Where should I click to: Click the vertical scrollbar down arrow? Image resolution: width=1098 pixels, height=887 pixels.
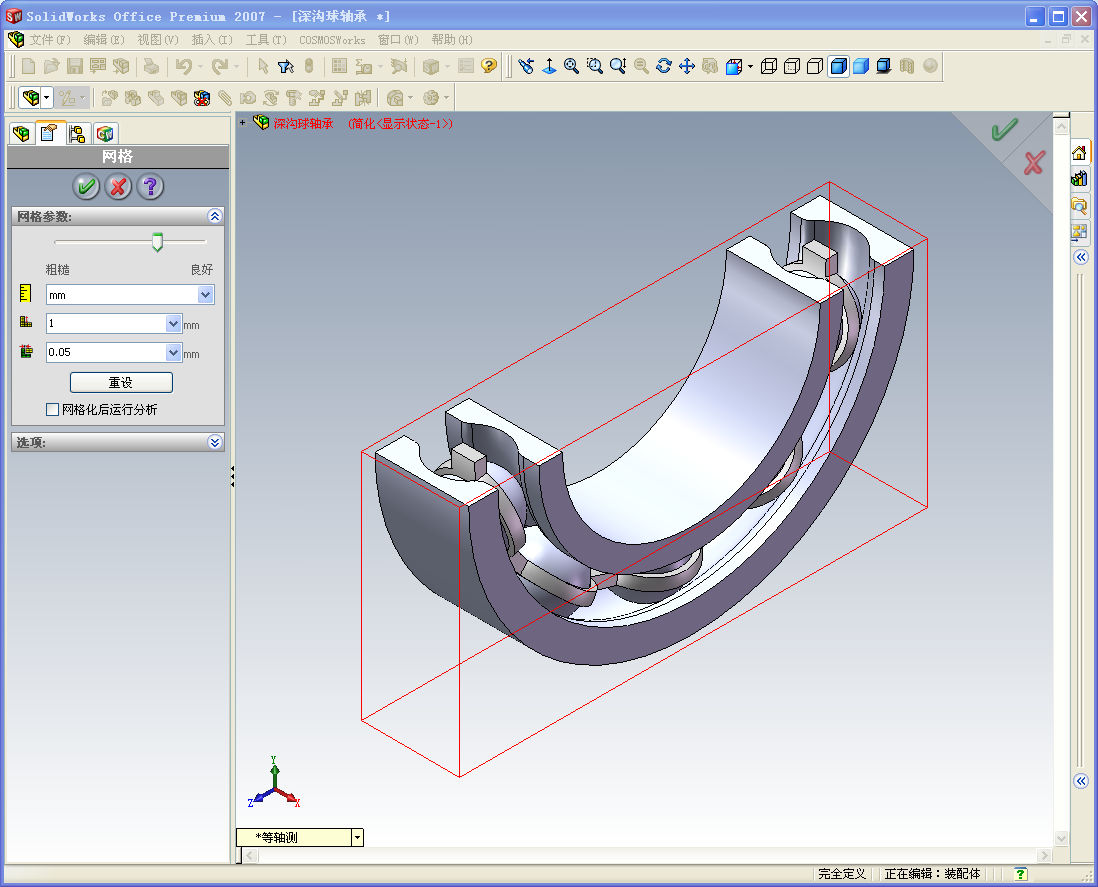(1061, 838)
